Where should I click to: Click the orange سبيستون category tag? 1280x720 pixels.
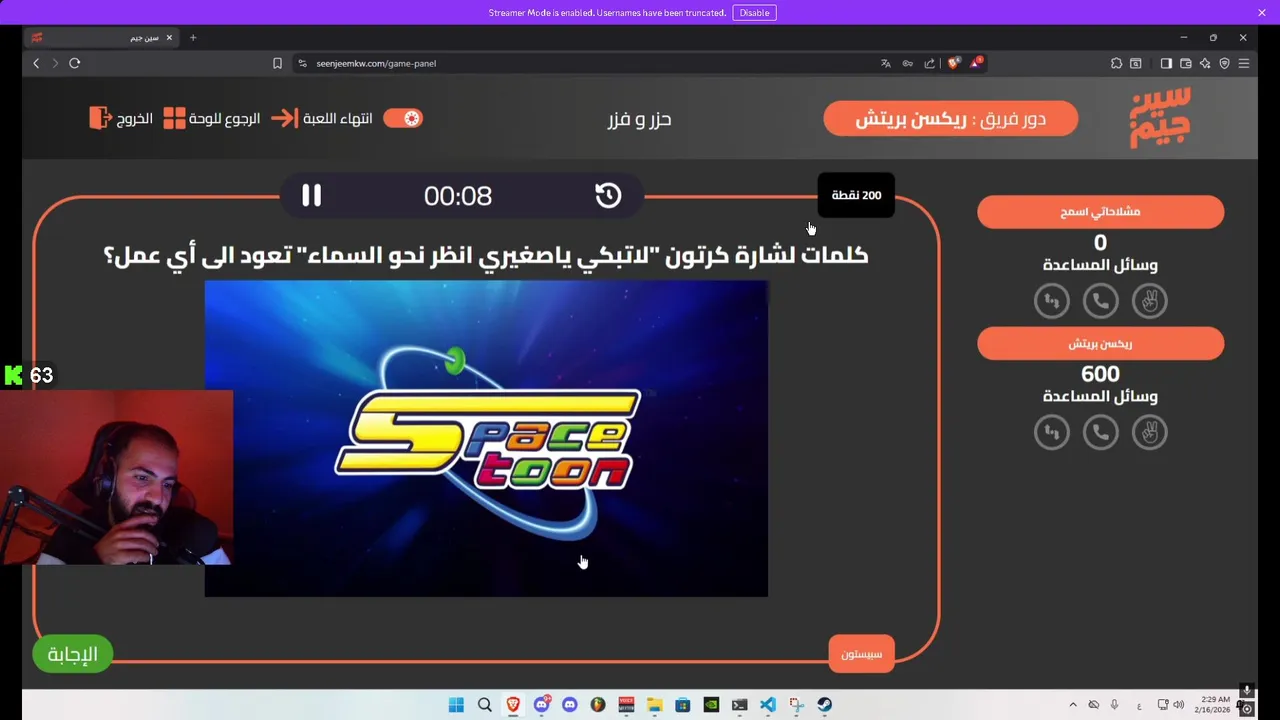[x=861, y=654]
